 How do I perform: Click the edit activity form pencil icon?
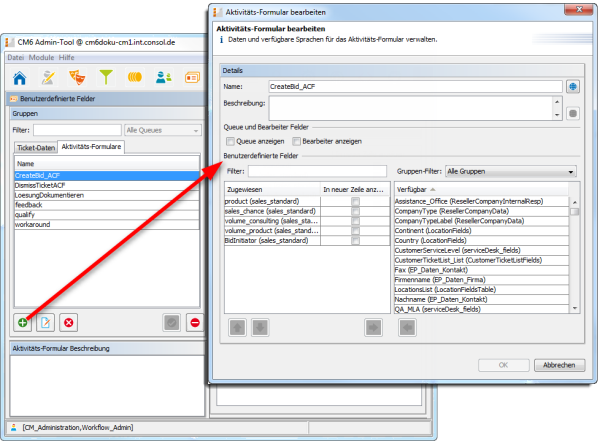45,322
